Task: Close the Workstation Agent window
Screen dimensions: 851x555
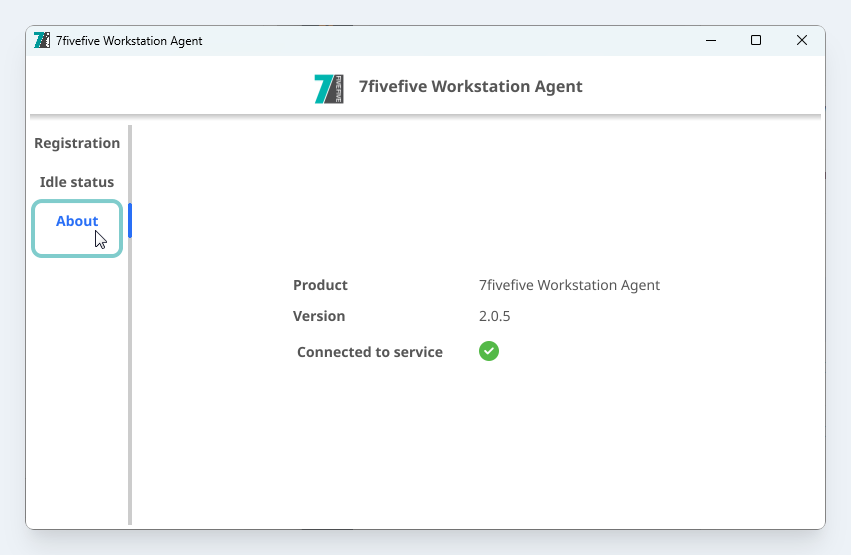Action: 801,41
